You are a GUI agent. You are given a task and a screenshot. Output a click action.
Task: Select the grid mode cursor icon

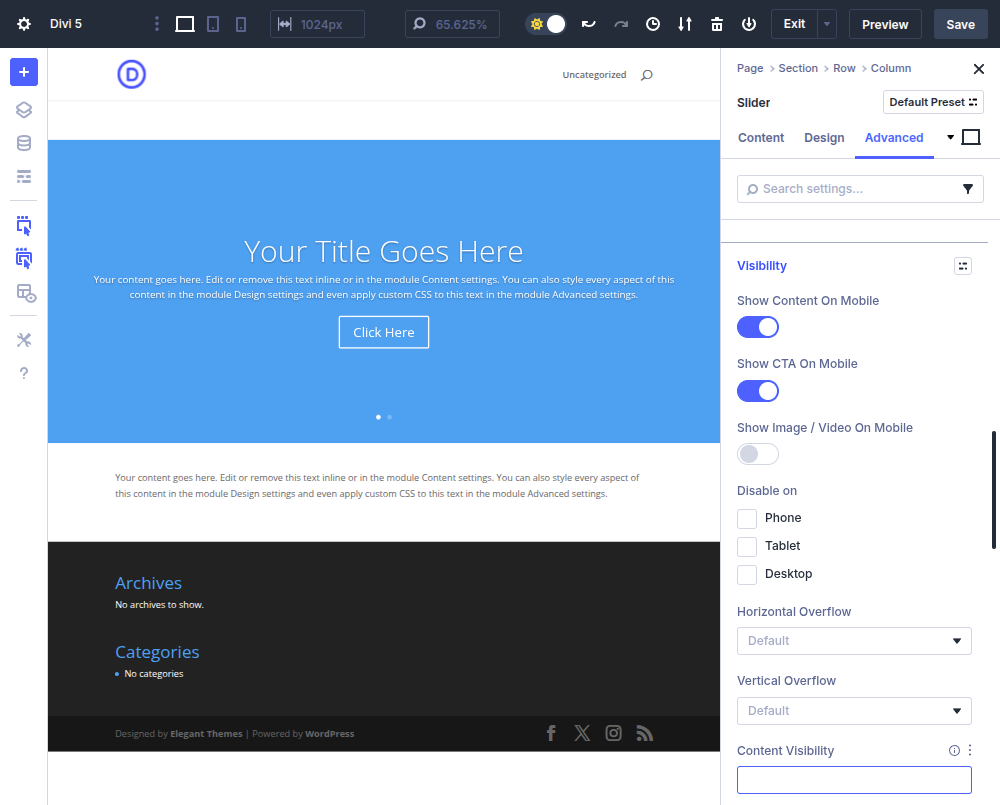[x=24, y=258]
